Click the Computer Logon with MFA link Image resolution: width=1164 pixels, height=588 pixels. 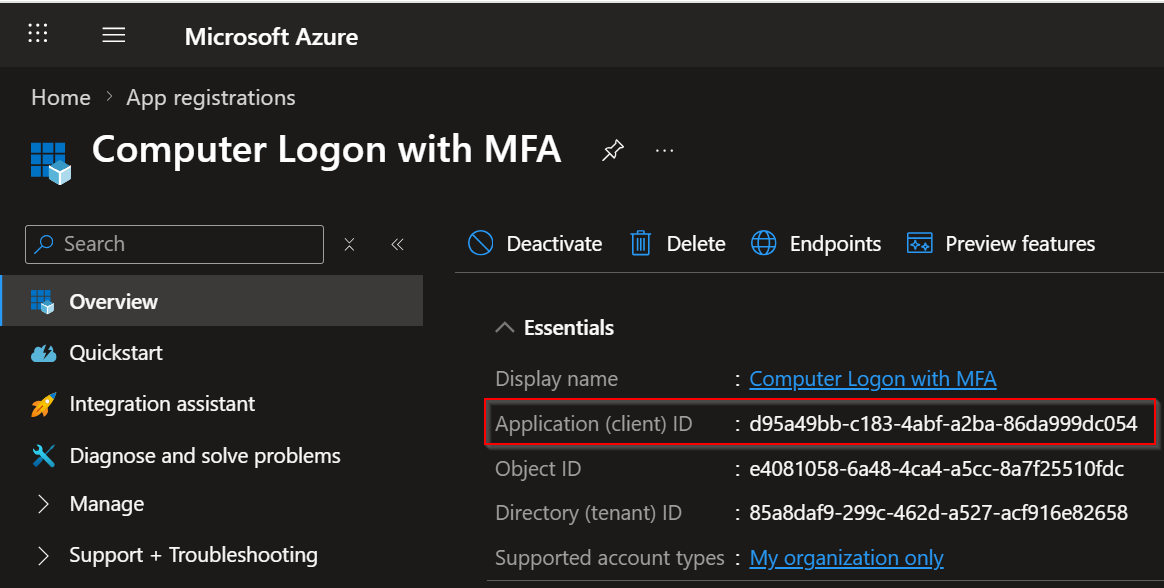872,379
